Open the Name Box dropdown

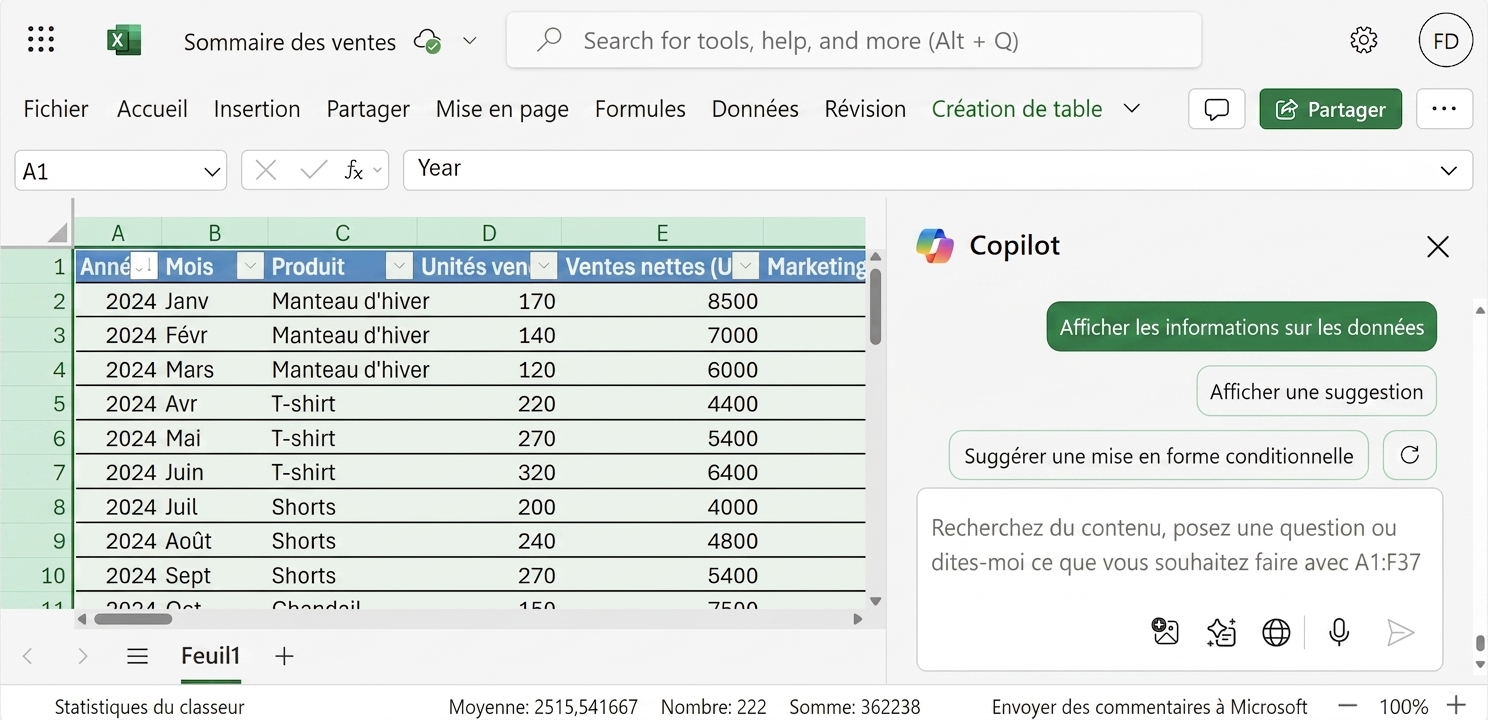click(212, 171)
